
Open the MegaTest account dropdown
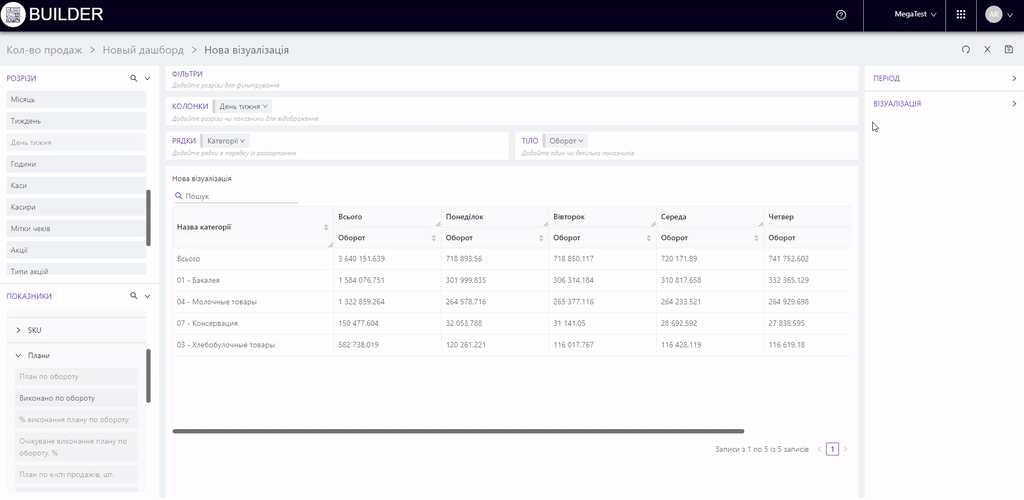point(915,15)
